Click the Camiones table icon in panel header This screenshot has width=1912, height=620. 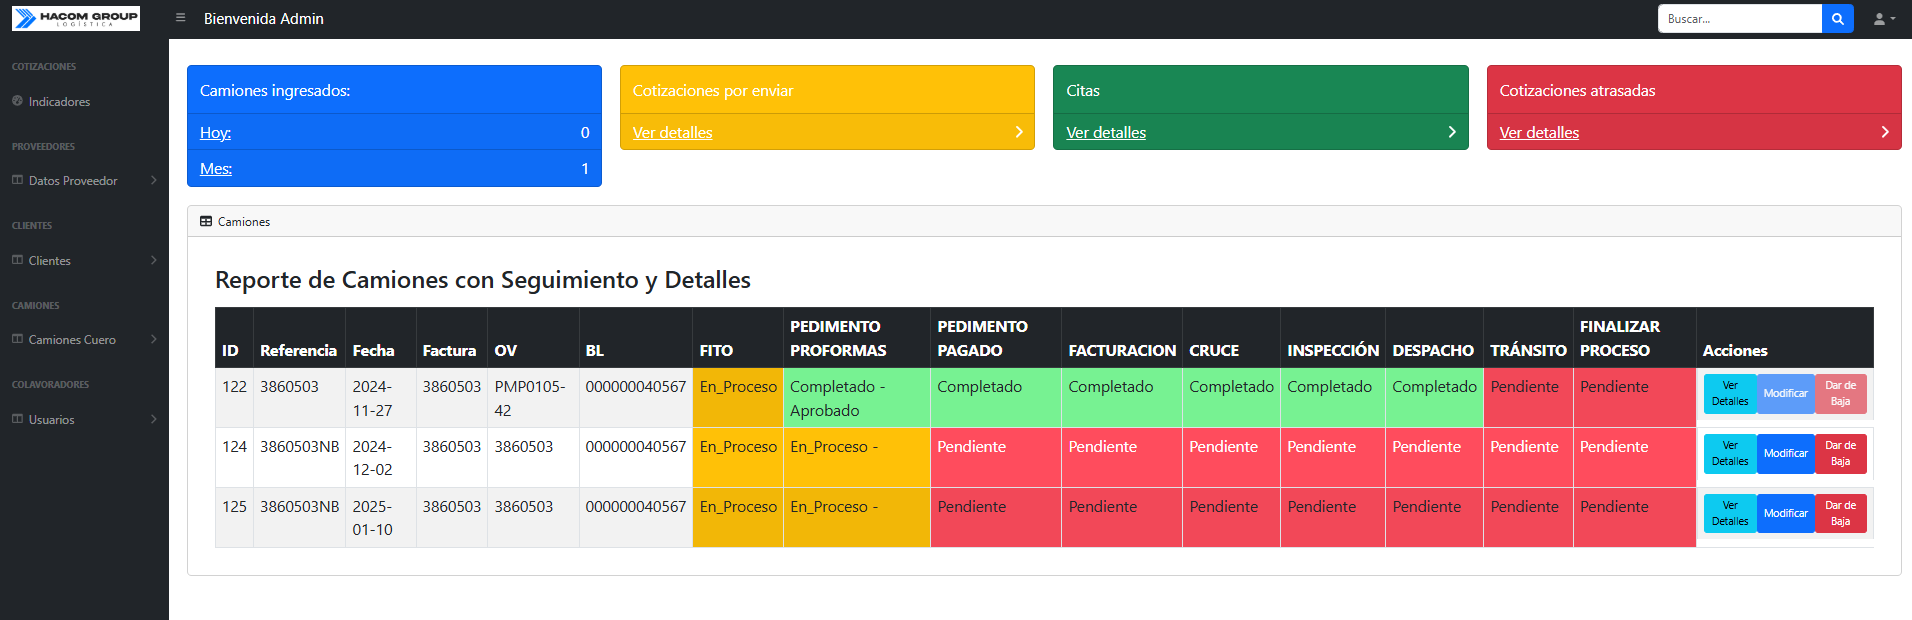[x=206, y=222]
